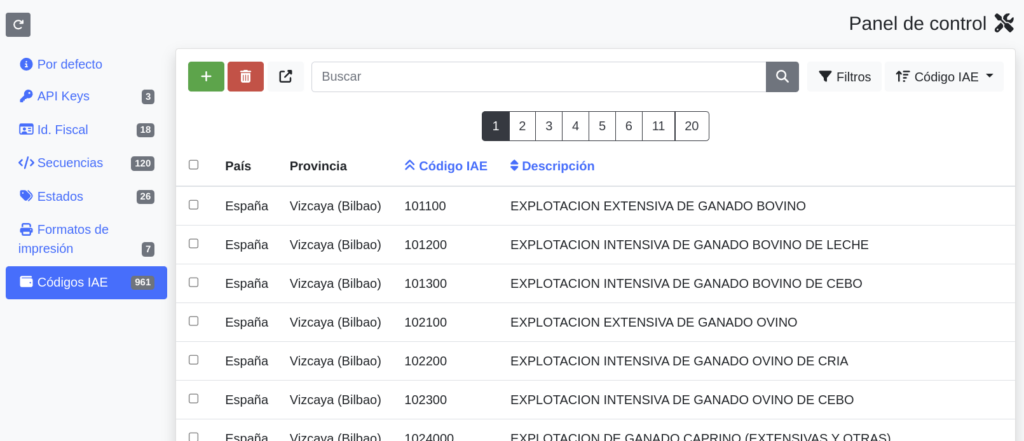Click the red trash delete button
This screenshot has height=441, width=1024.
(x=246, y=77)
